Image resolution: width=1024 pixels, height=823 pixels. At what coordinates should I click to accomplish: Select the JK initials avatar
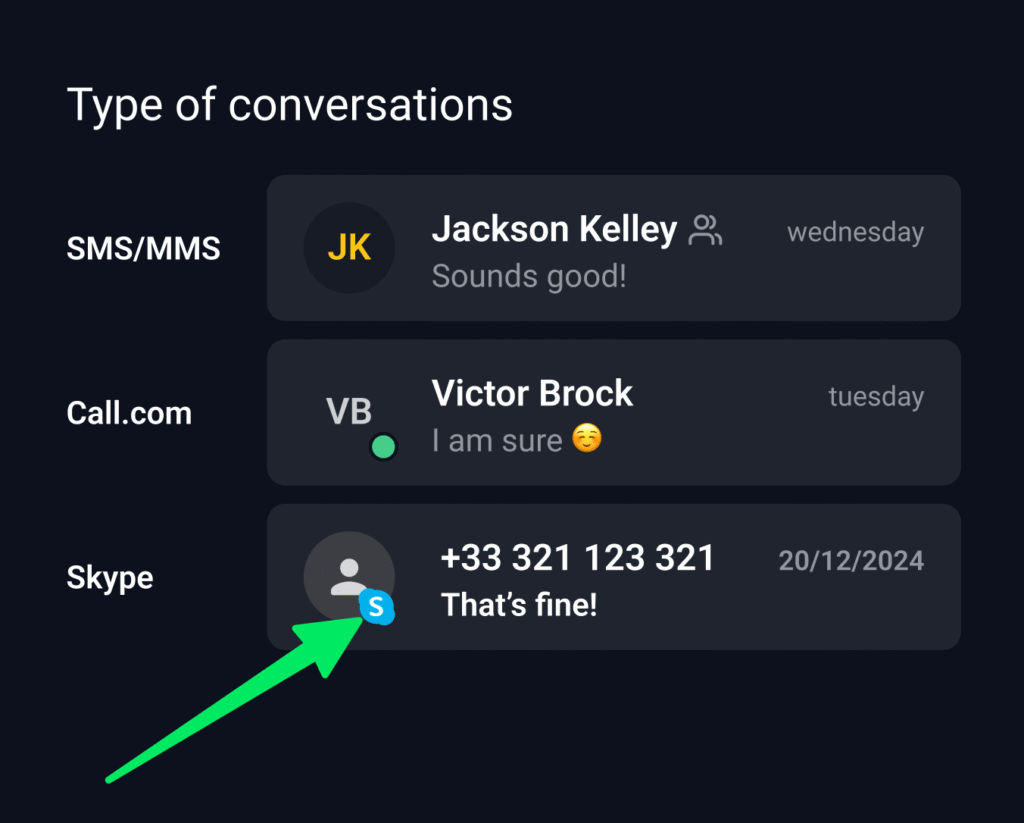coord(349,248)
